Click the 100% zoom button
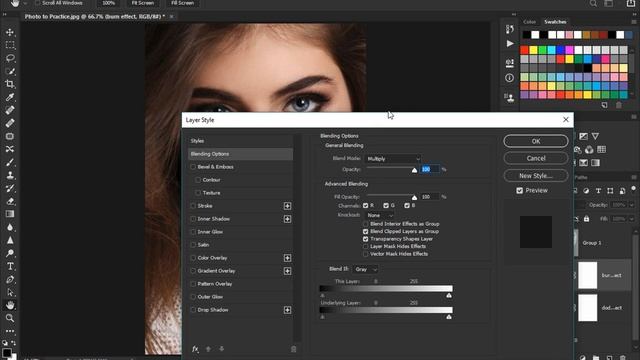Image resolution: width=640 pixels, height=360 pixels. tap(109, 3)
